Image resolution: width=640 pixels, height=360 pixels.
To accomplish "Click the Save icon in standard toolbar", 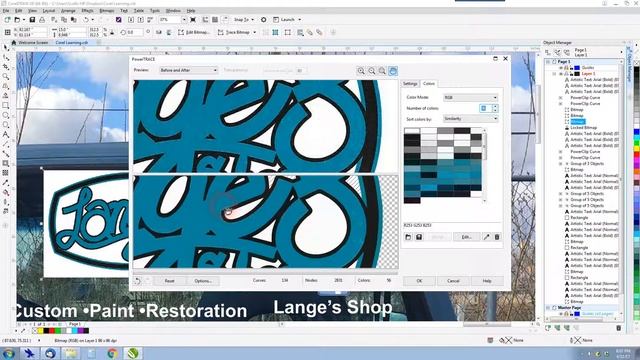I will [x=32, y=20].
